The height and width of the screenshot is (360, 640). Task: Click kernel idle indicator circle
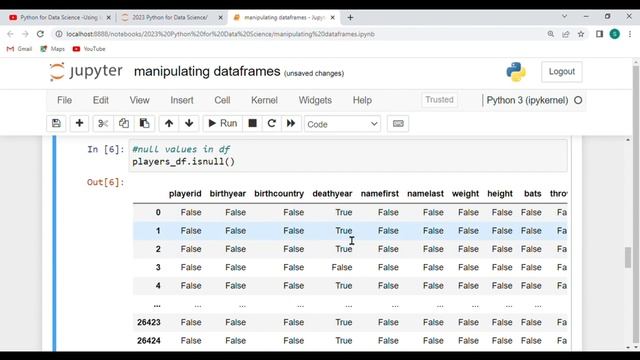click(x=578, y=100)
